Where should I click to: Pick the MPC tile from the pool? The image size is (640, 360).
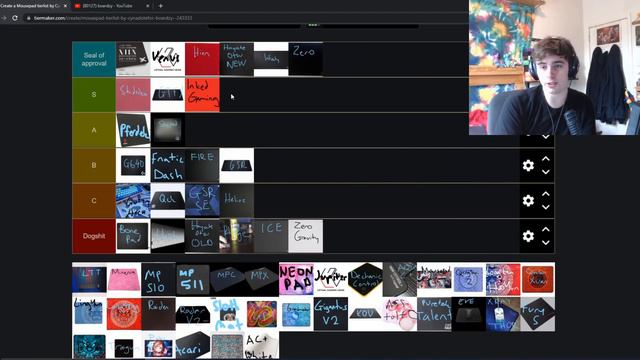pyautogui.click(x=227, y=280)
